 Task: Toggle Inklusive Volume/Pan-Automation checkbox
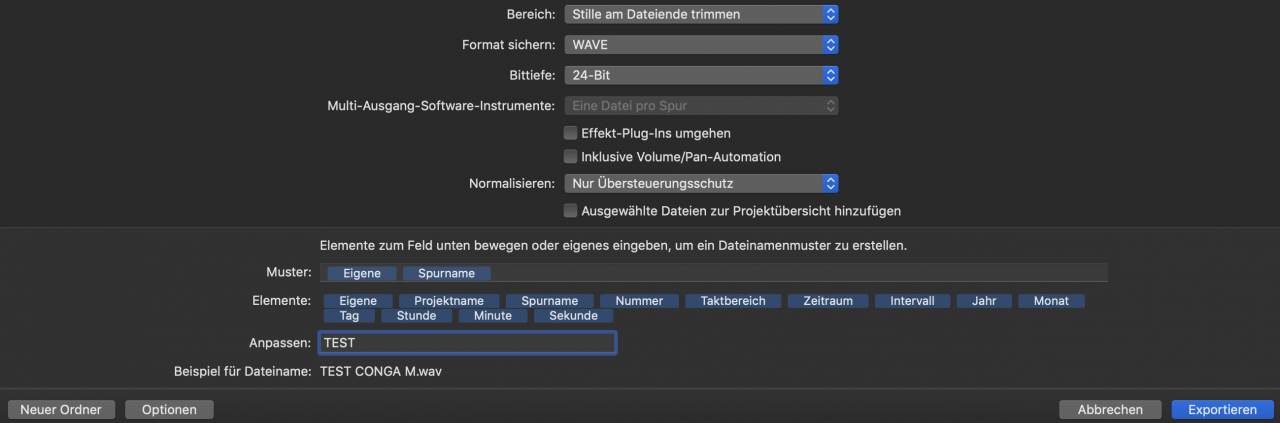pos(571,156)
